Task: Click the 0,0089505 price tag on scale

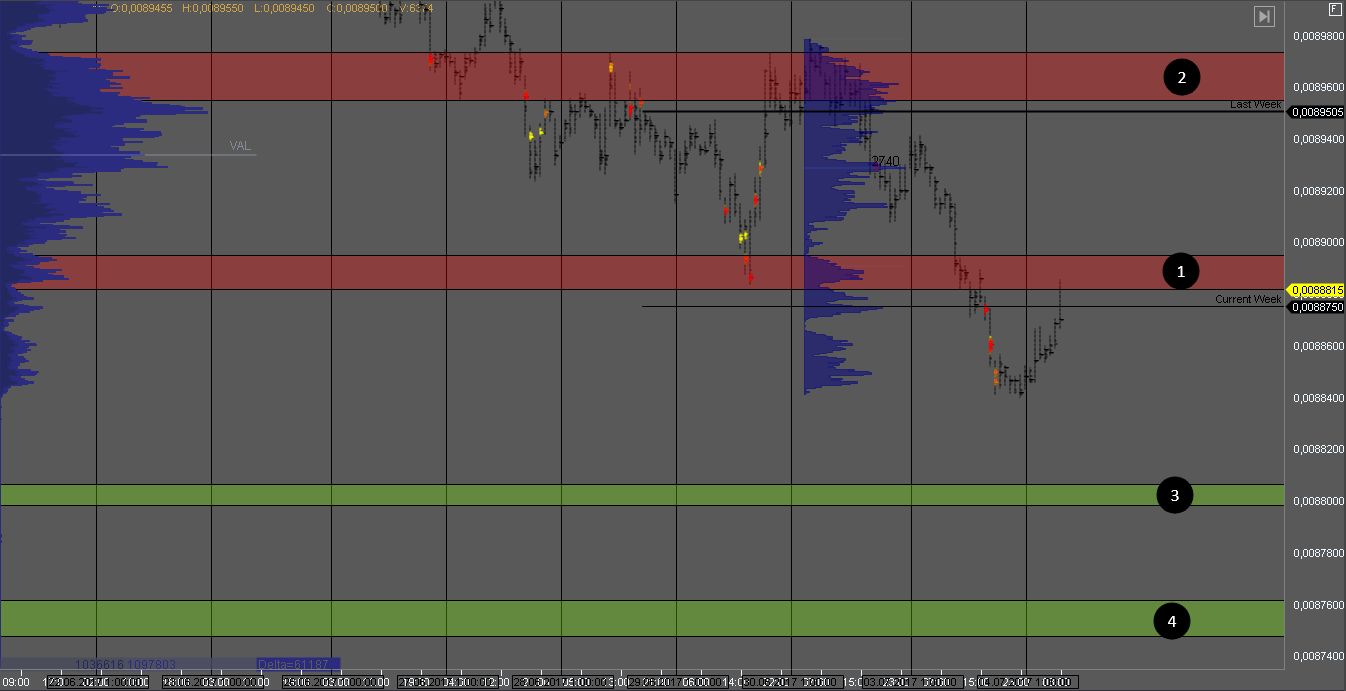Action: click(1316, 112)
